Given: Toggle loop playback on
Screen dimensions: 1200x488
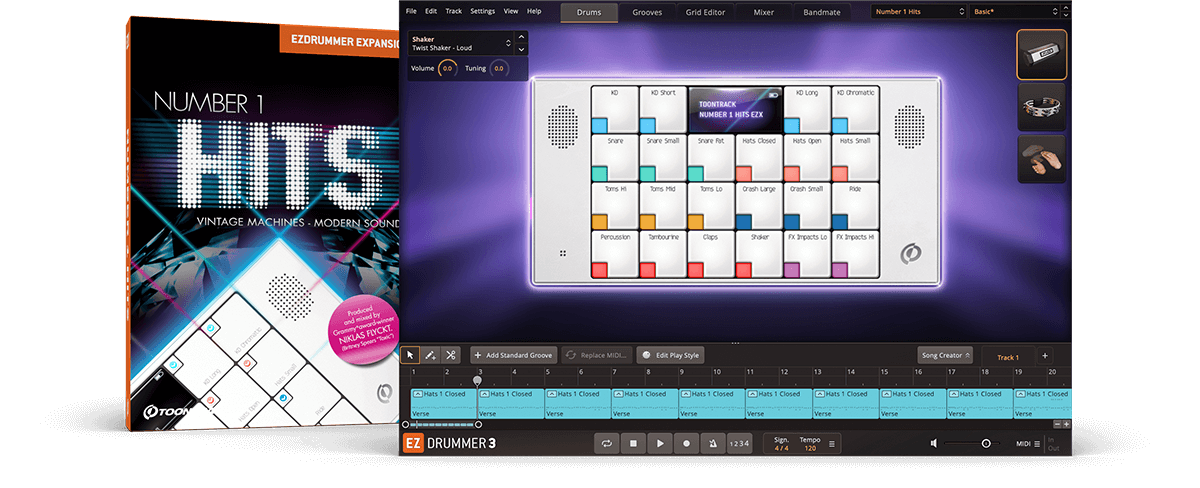Looking at the screenshot, I should click(606, 443).
